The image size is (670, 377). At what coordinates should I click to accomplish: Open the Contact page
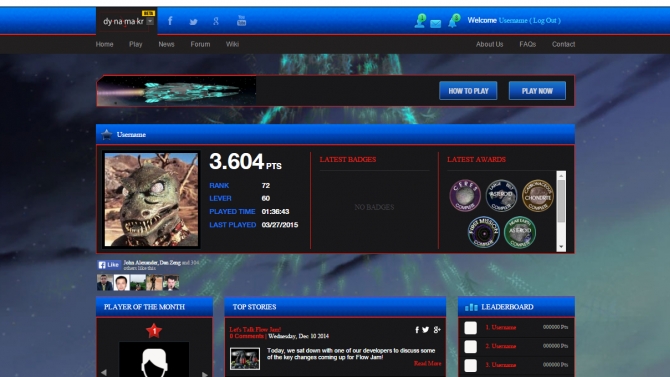click(x=563, y=44)
